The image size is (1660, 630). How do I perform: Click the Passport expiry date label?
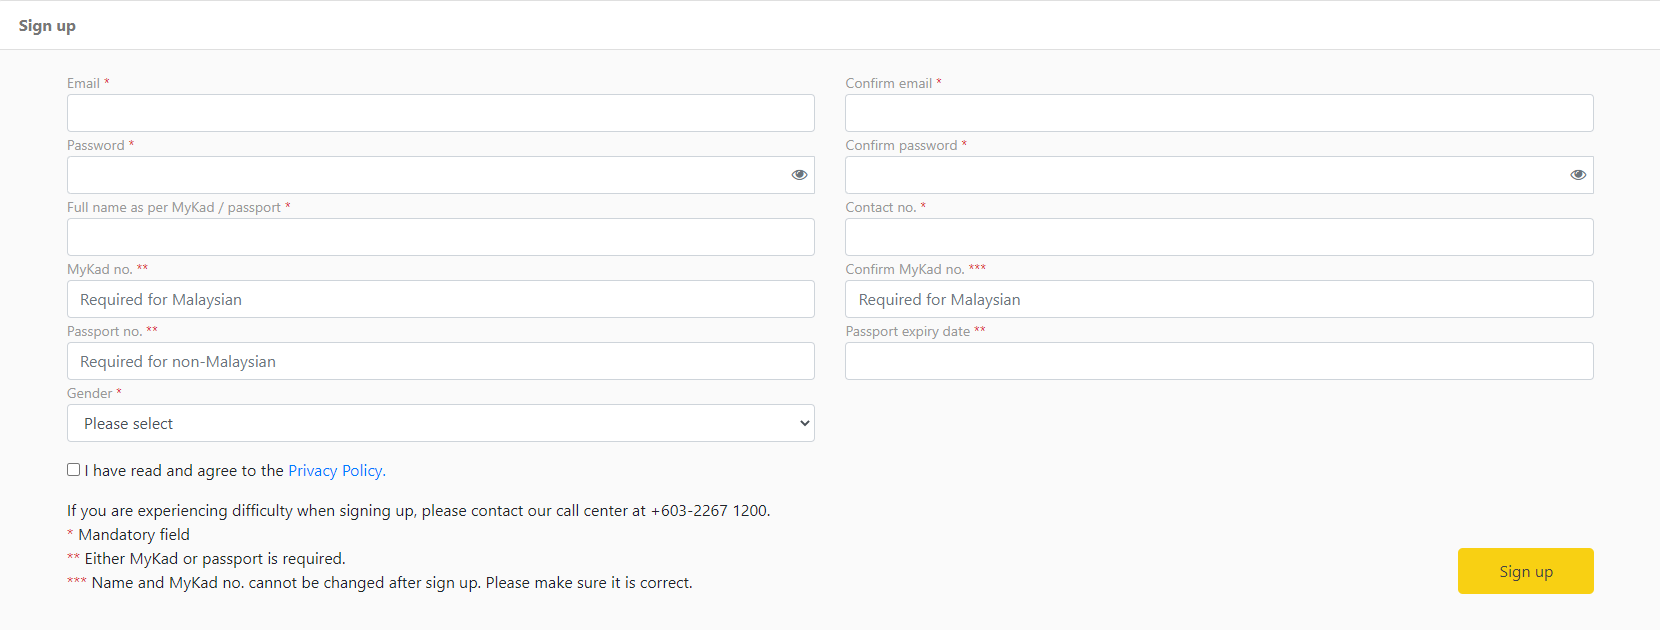[x=907, y=332]
